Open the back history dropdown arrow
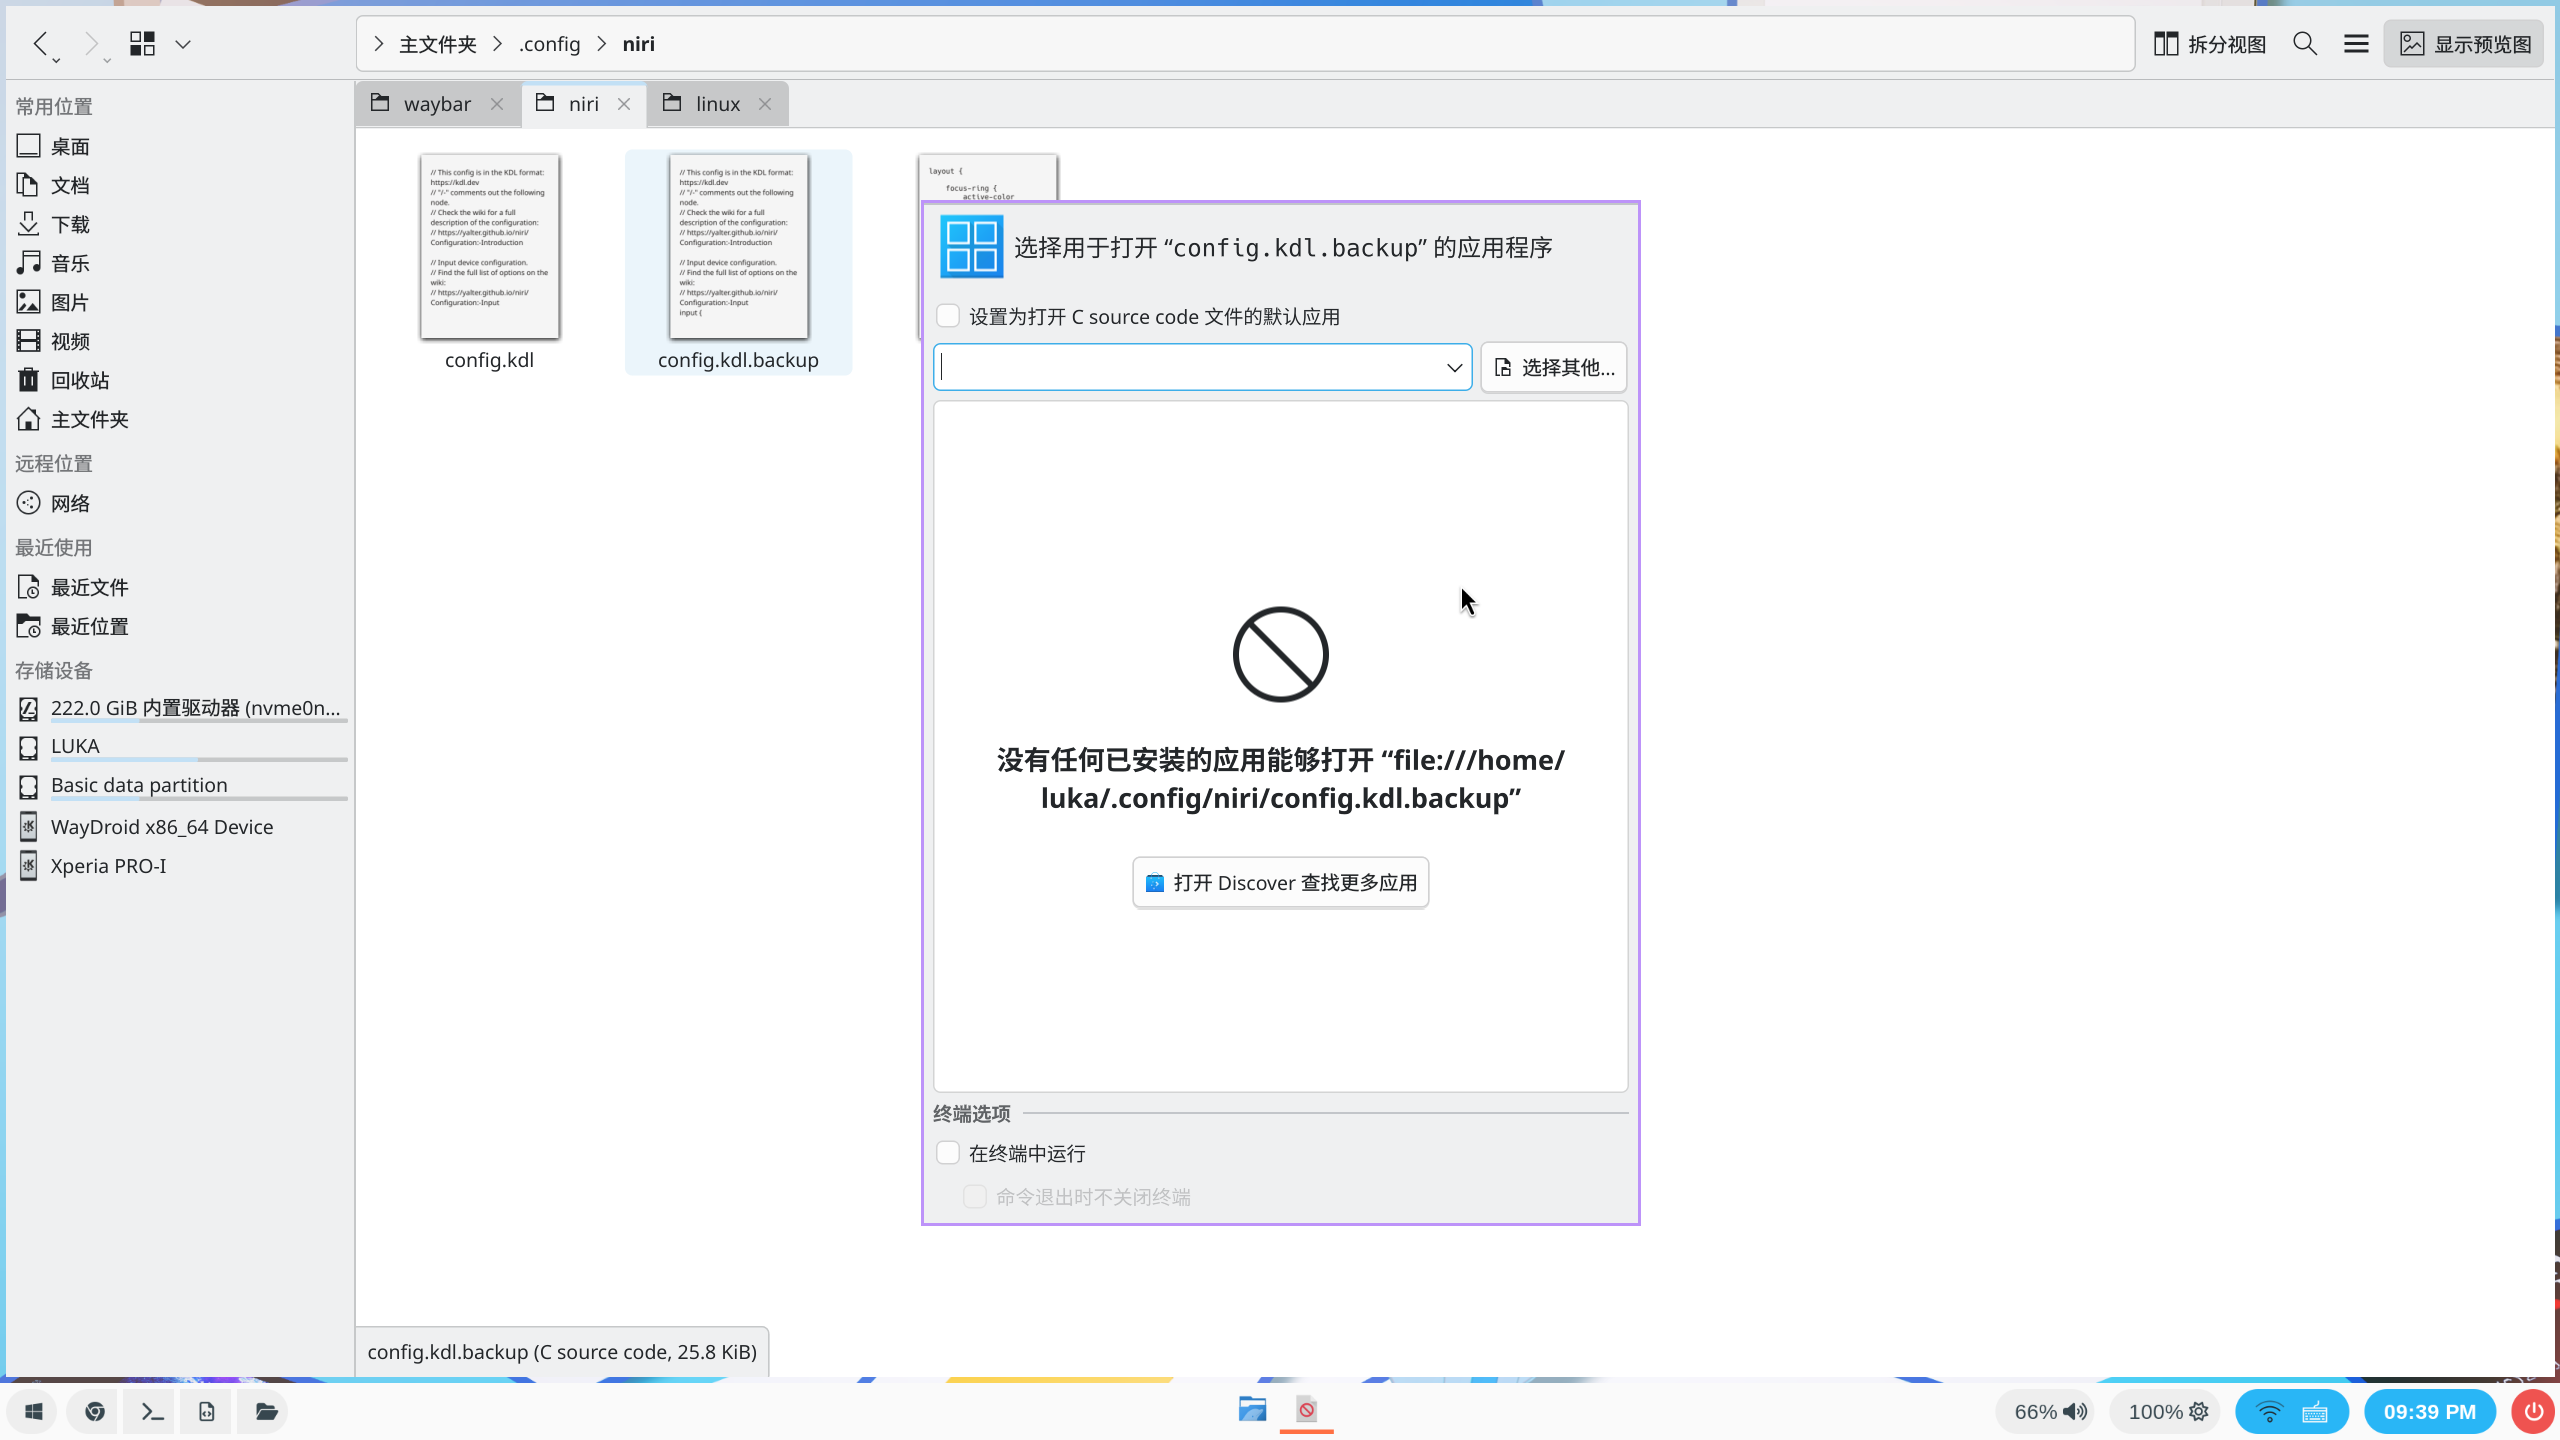 pyautogui.click(x=57, y=61)
